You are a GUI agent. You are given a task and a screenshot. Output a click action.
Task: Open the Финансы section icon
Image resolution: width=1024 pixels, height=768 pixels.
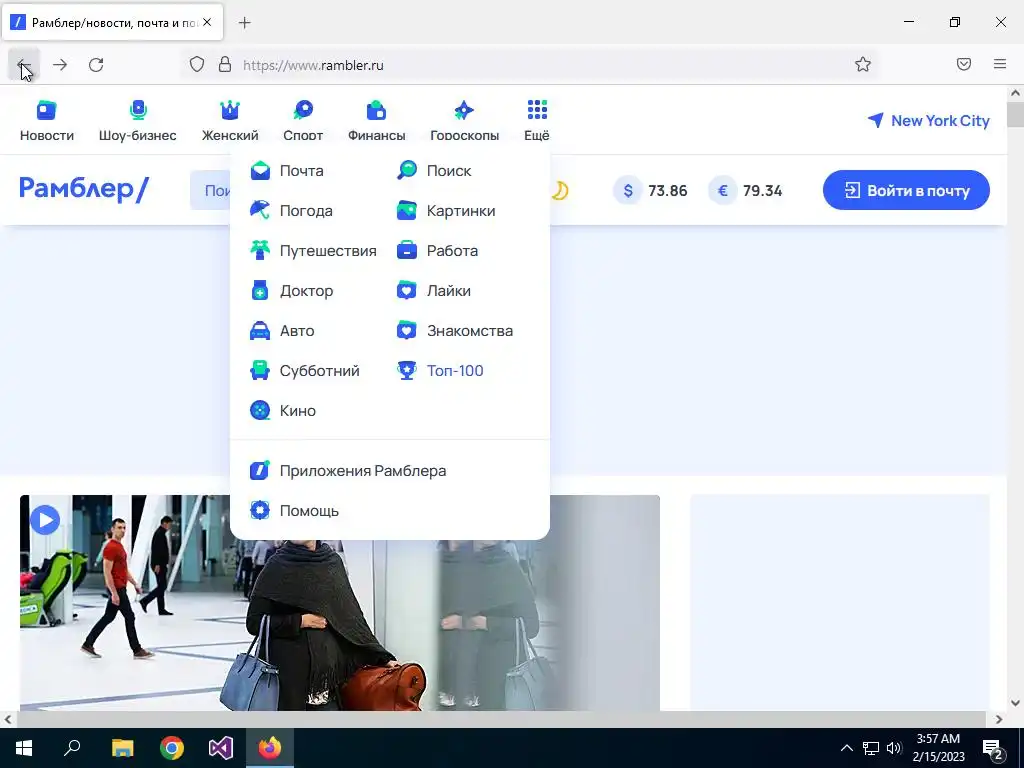coord(376,110)
